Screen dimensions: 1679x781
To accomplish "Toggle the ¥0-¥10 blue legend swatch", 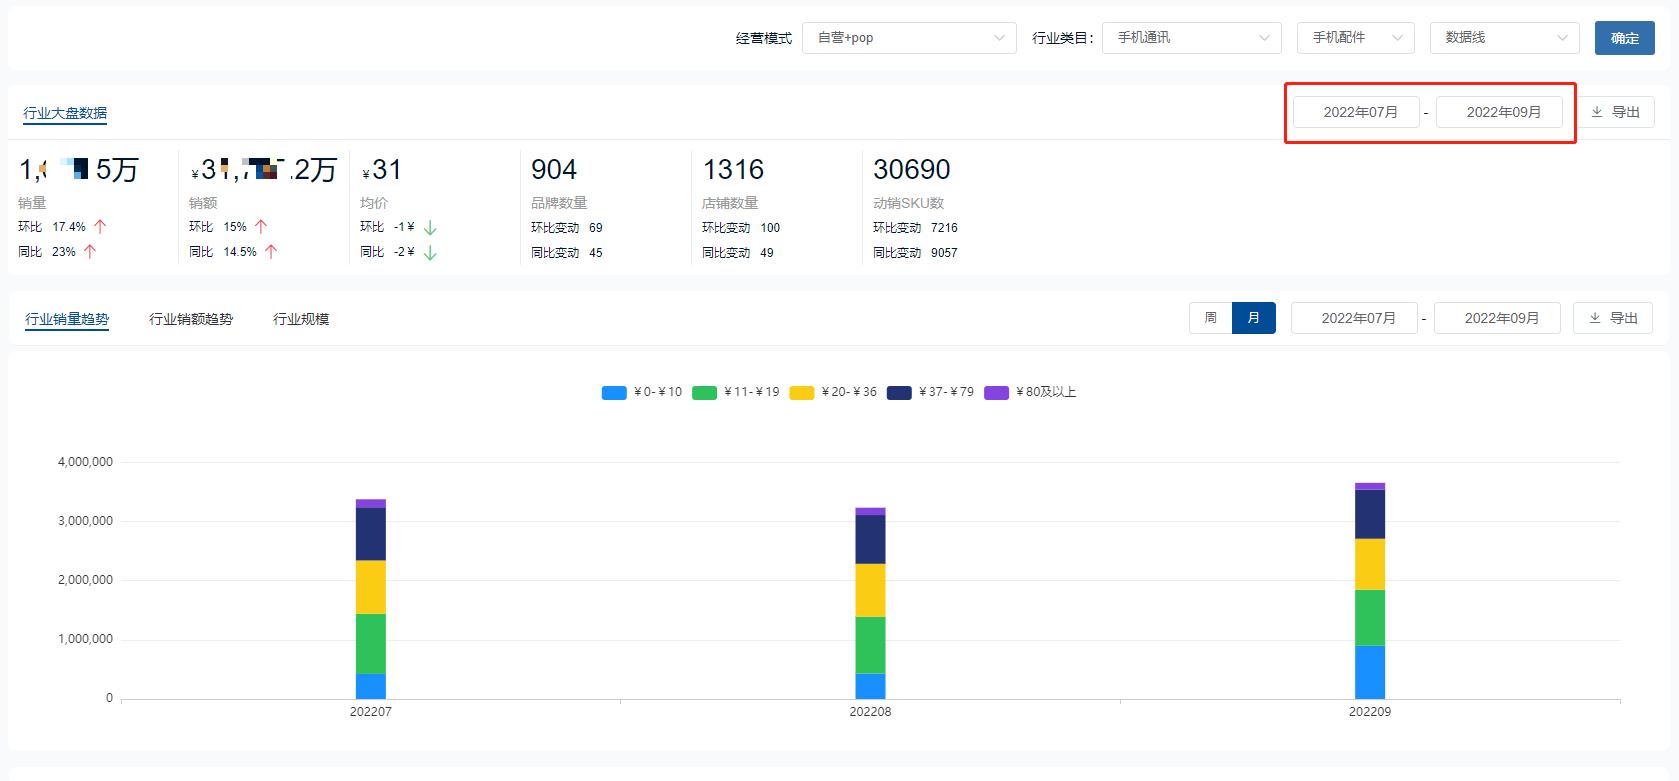I will [x=614, y=393].
